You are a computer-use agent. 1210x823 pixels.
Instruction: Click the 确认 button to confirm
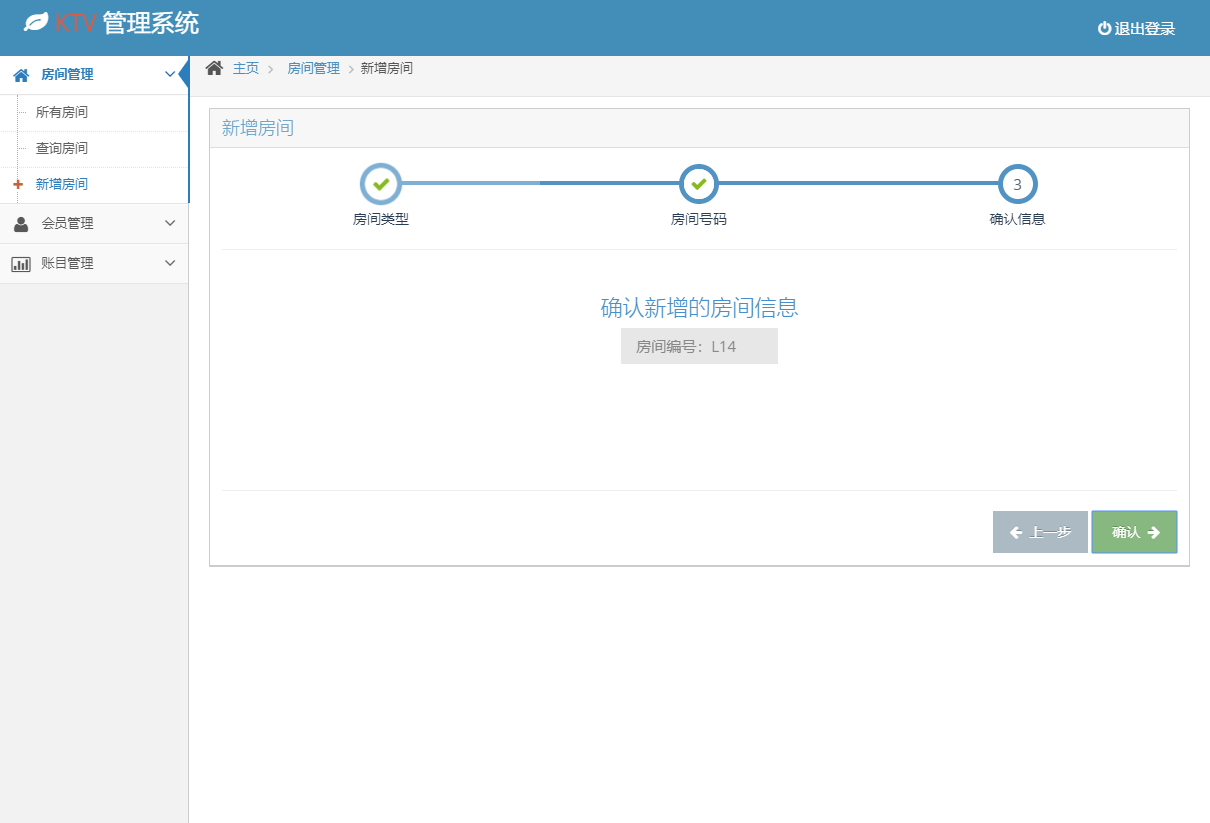coord(1134,531)
